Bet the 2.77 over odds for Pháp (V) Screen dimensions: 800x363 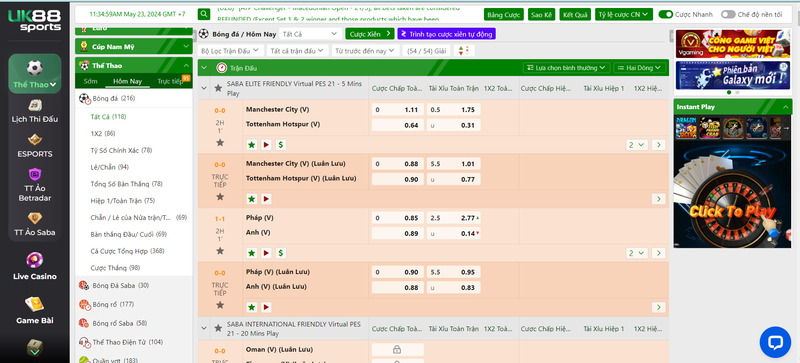click(454, 218)
